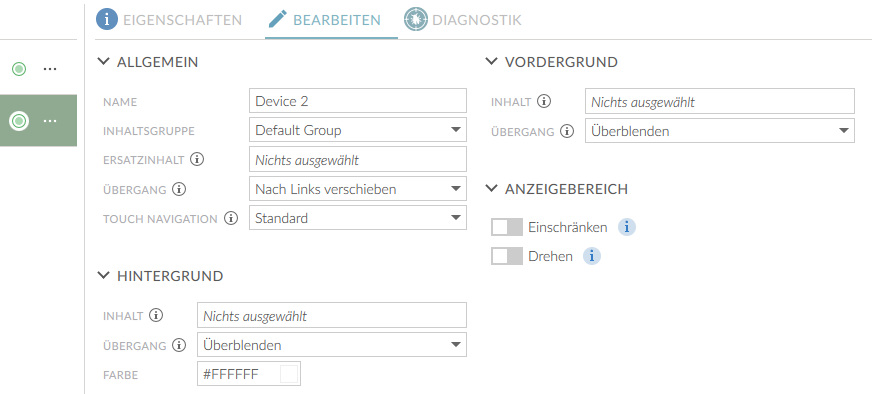
Task: Show info for Hintergrund Inhalt
Action: [x=156, y=316]
